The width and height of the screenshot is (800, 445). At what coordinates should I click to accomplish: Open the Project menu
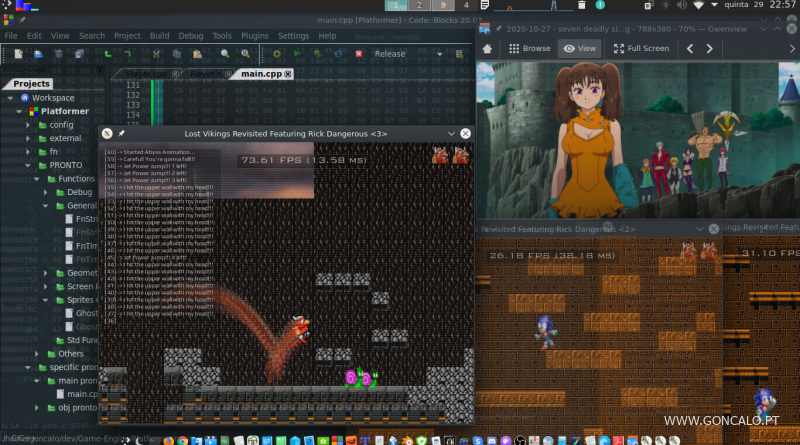[127, 36]
